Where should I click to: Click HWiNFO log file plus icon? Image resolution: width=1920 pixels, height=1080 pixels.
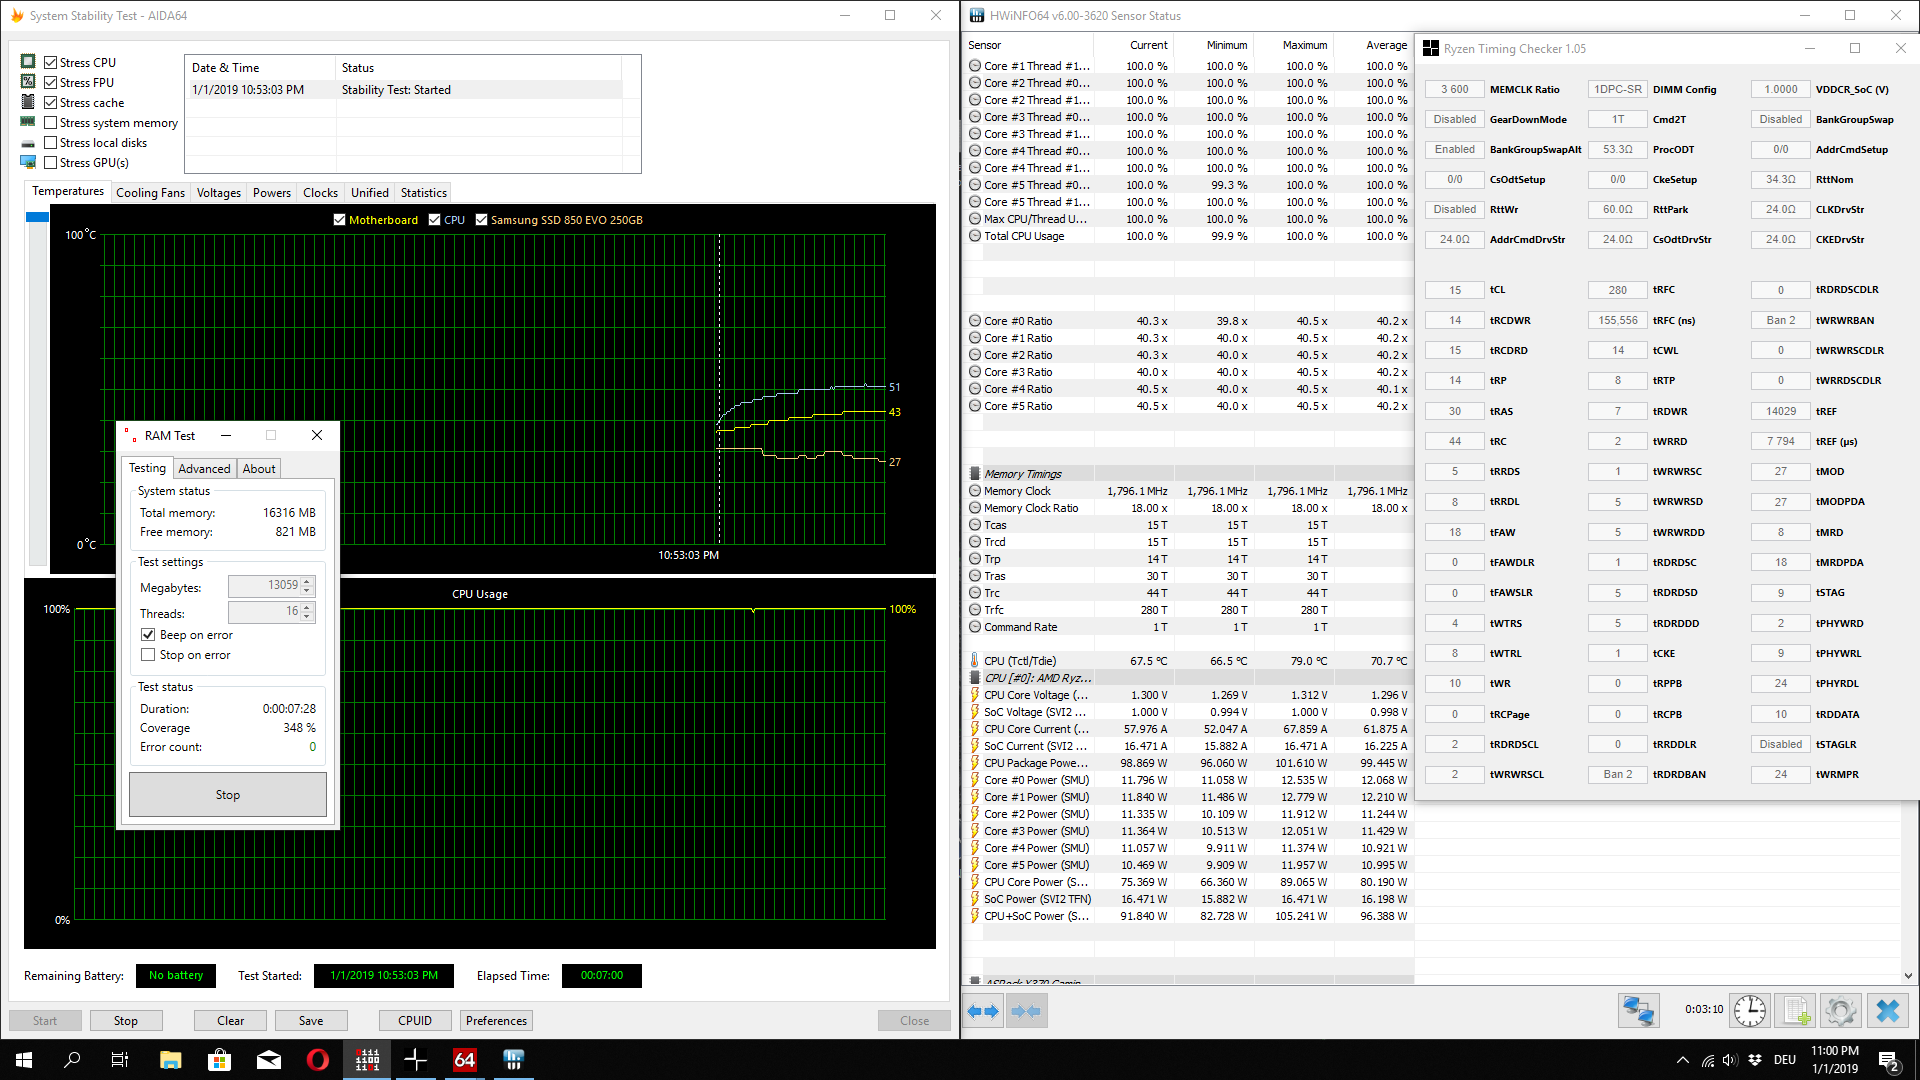pyautogui.click(x=1796, y=1011)
